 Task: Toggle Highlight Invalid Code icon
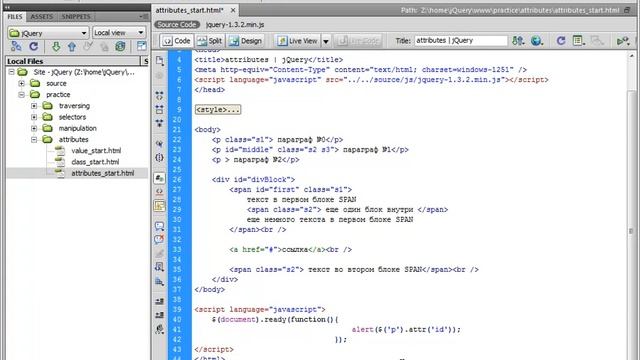coord(160,191)
